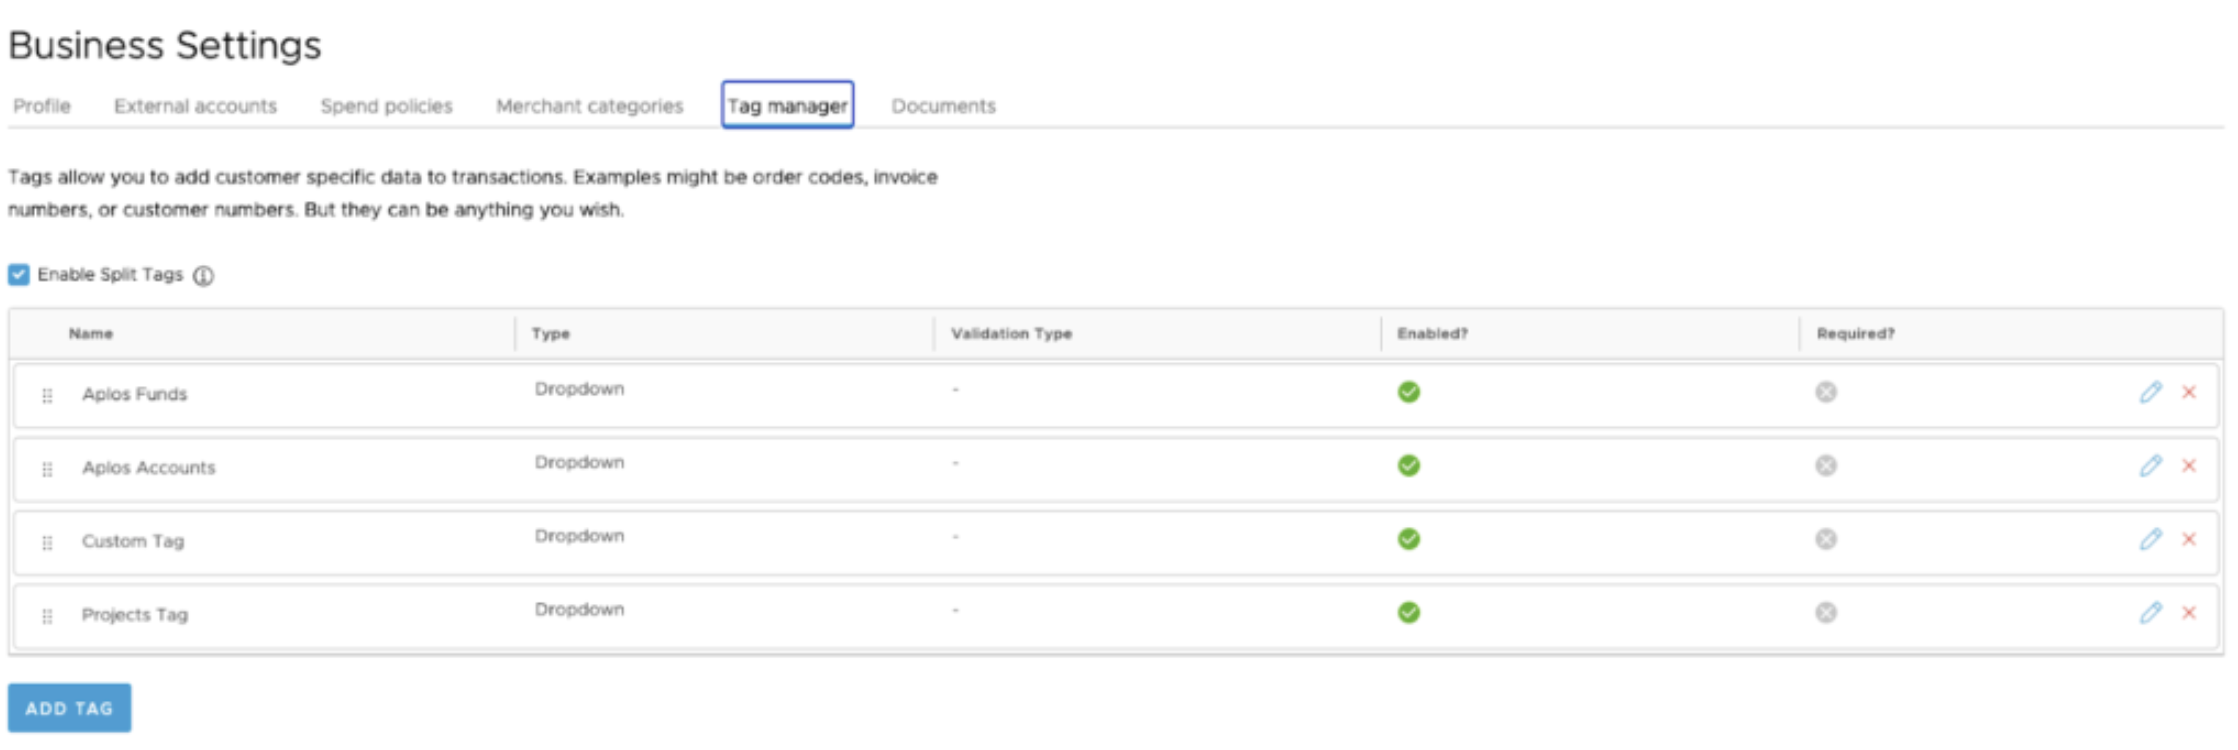Open the Documents tab
The width and height of the screenshot is (2238, 750).
pos(943,106)
